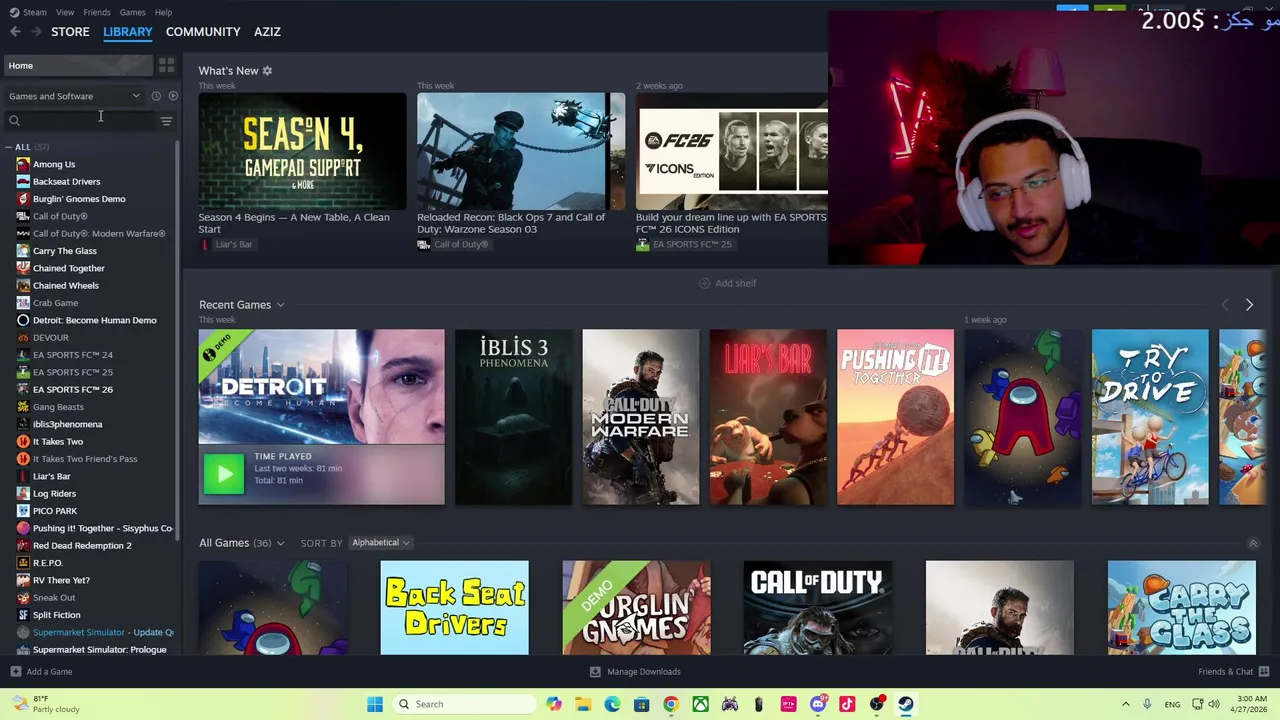Image resolution: width=1280 pixels, height=720 pixels.
Task: Open Pushing It! Together game cover
Action: pyautogui.click(x=895, y=417)
